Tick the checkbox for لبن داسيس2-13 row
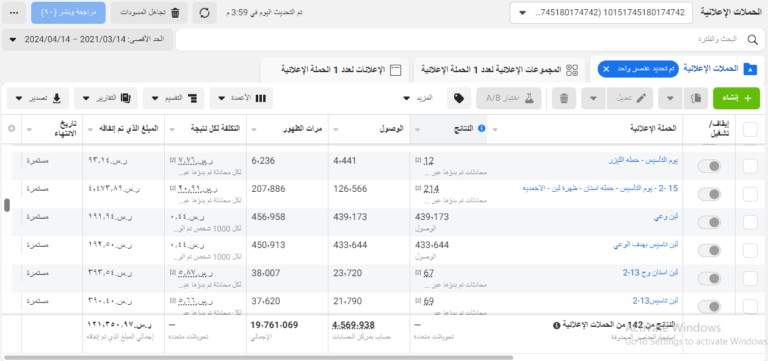Viewport: 768px width, 361px height. tap(750, 307)
